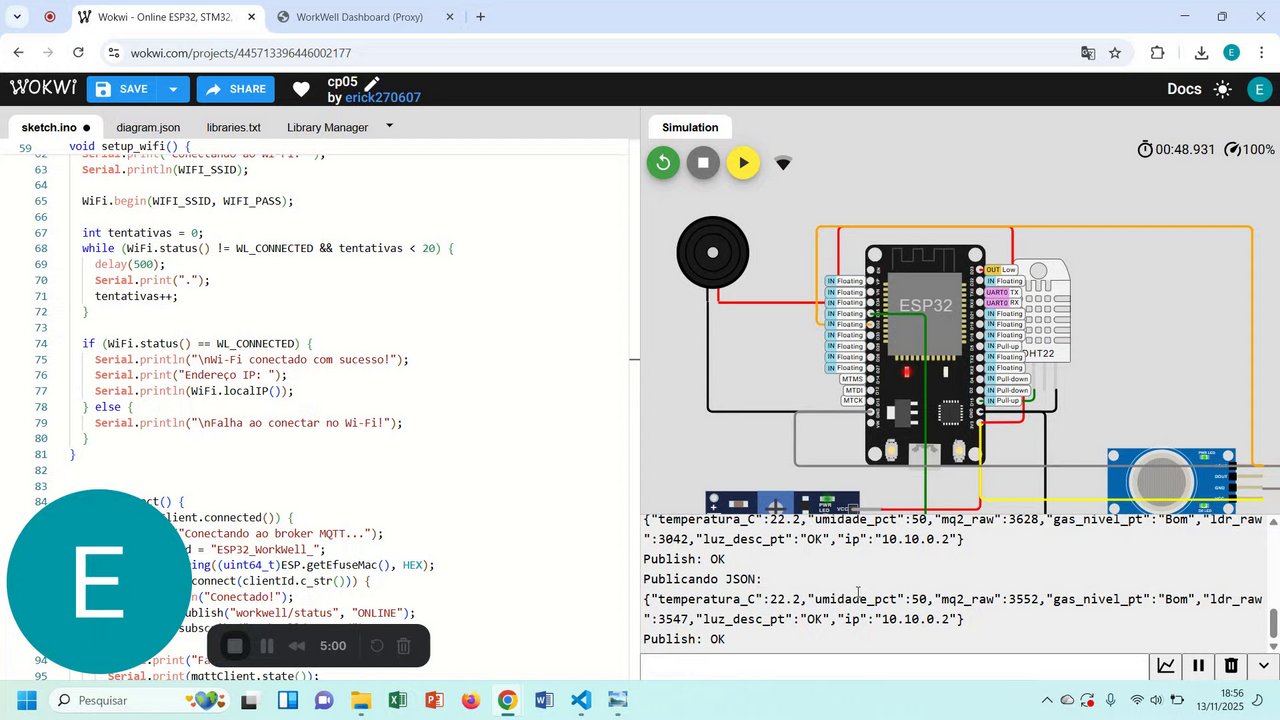Click the serial monitor scrollbar
Image resolution: width=1280 pixels, height=720 pixels.
click(x=1273, y=624)
